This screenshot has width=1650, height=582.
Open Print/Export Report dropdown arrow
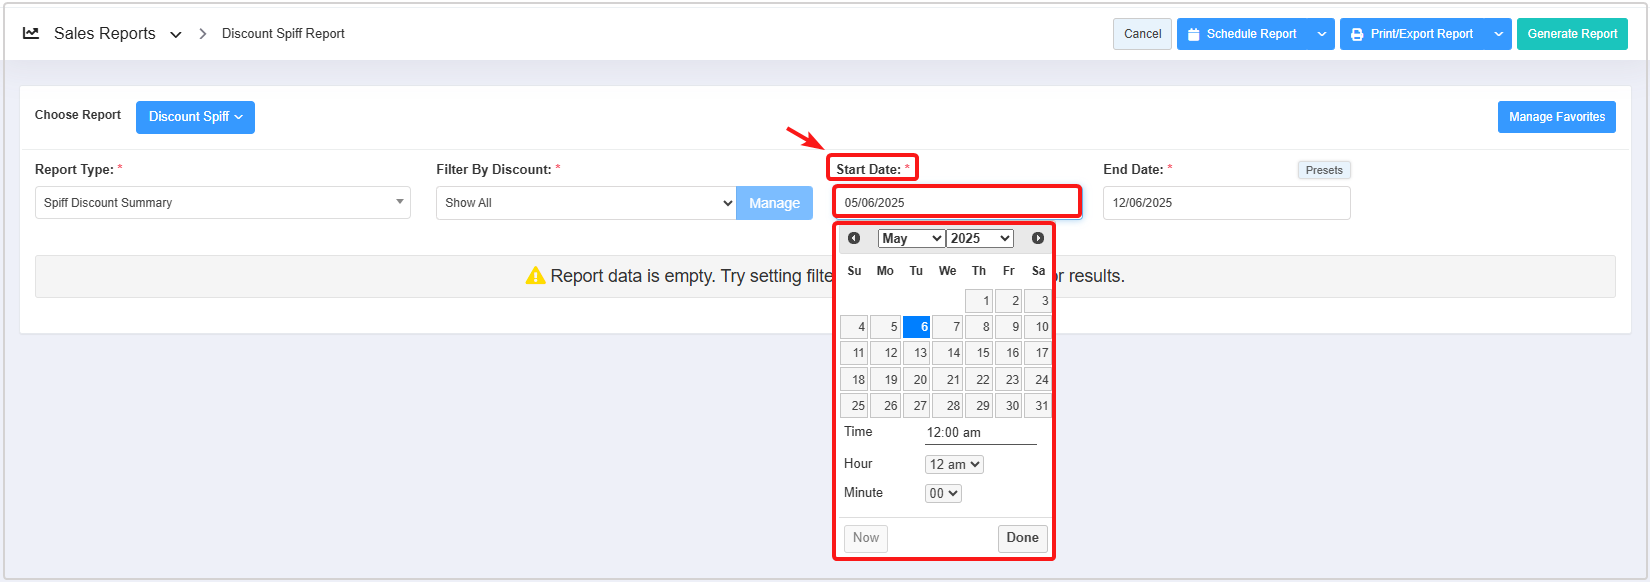[1498, 34]
